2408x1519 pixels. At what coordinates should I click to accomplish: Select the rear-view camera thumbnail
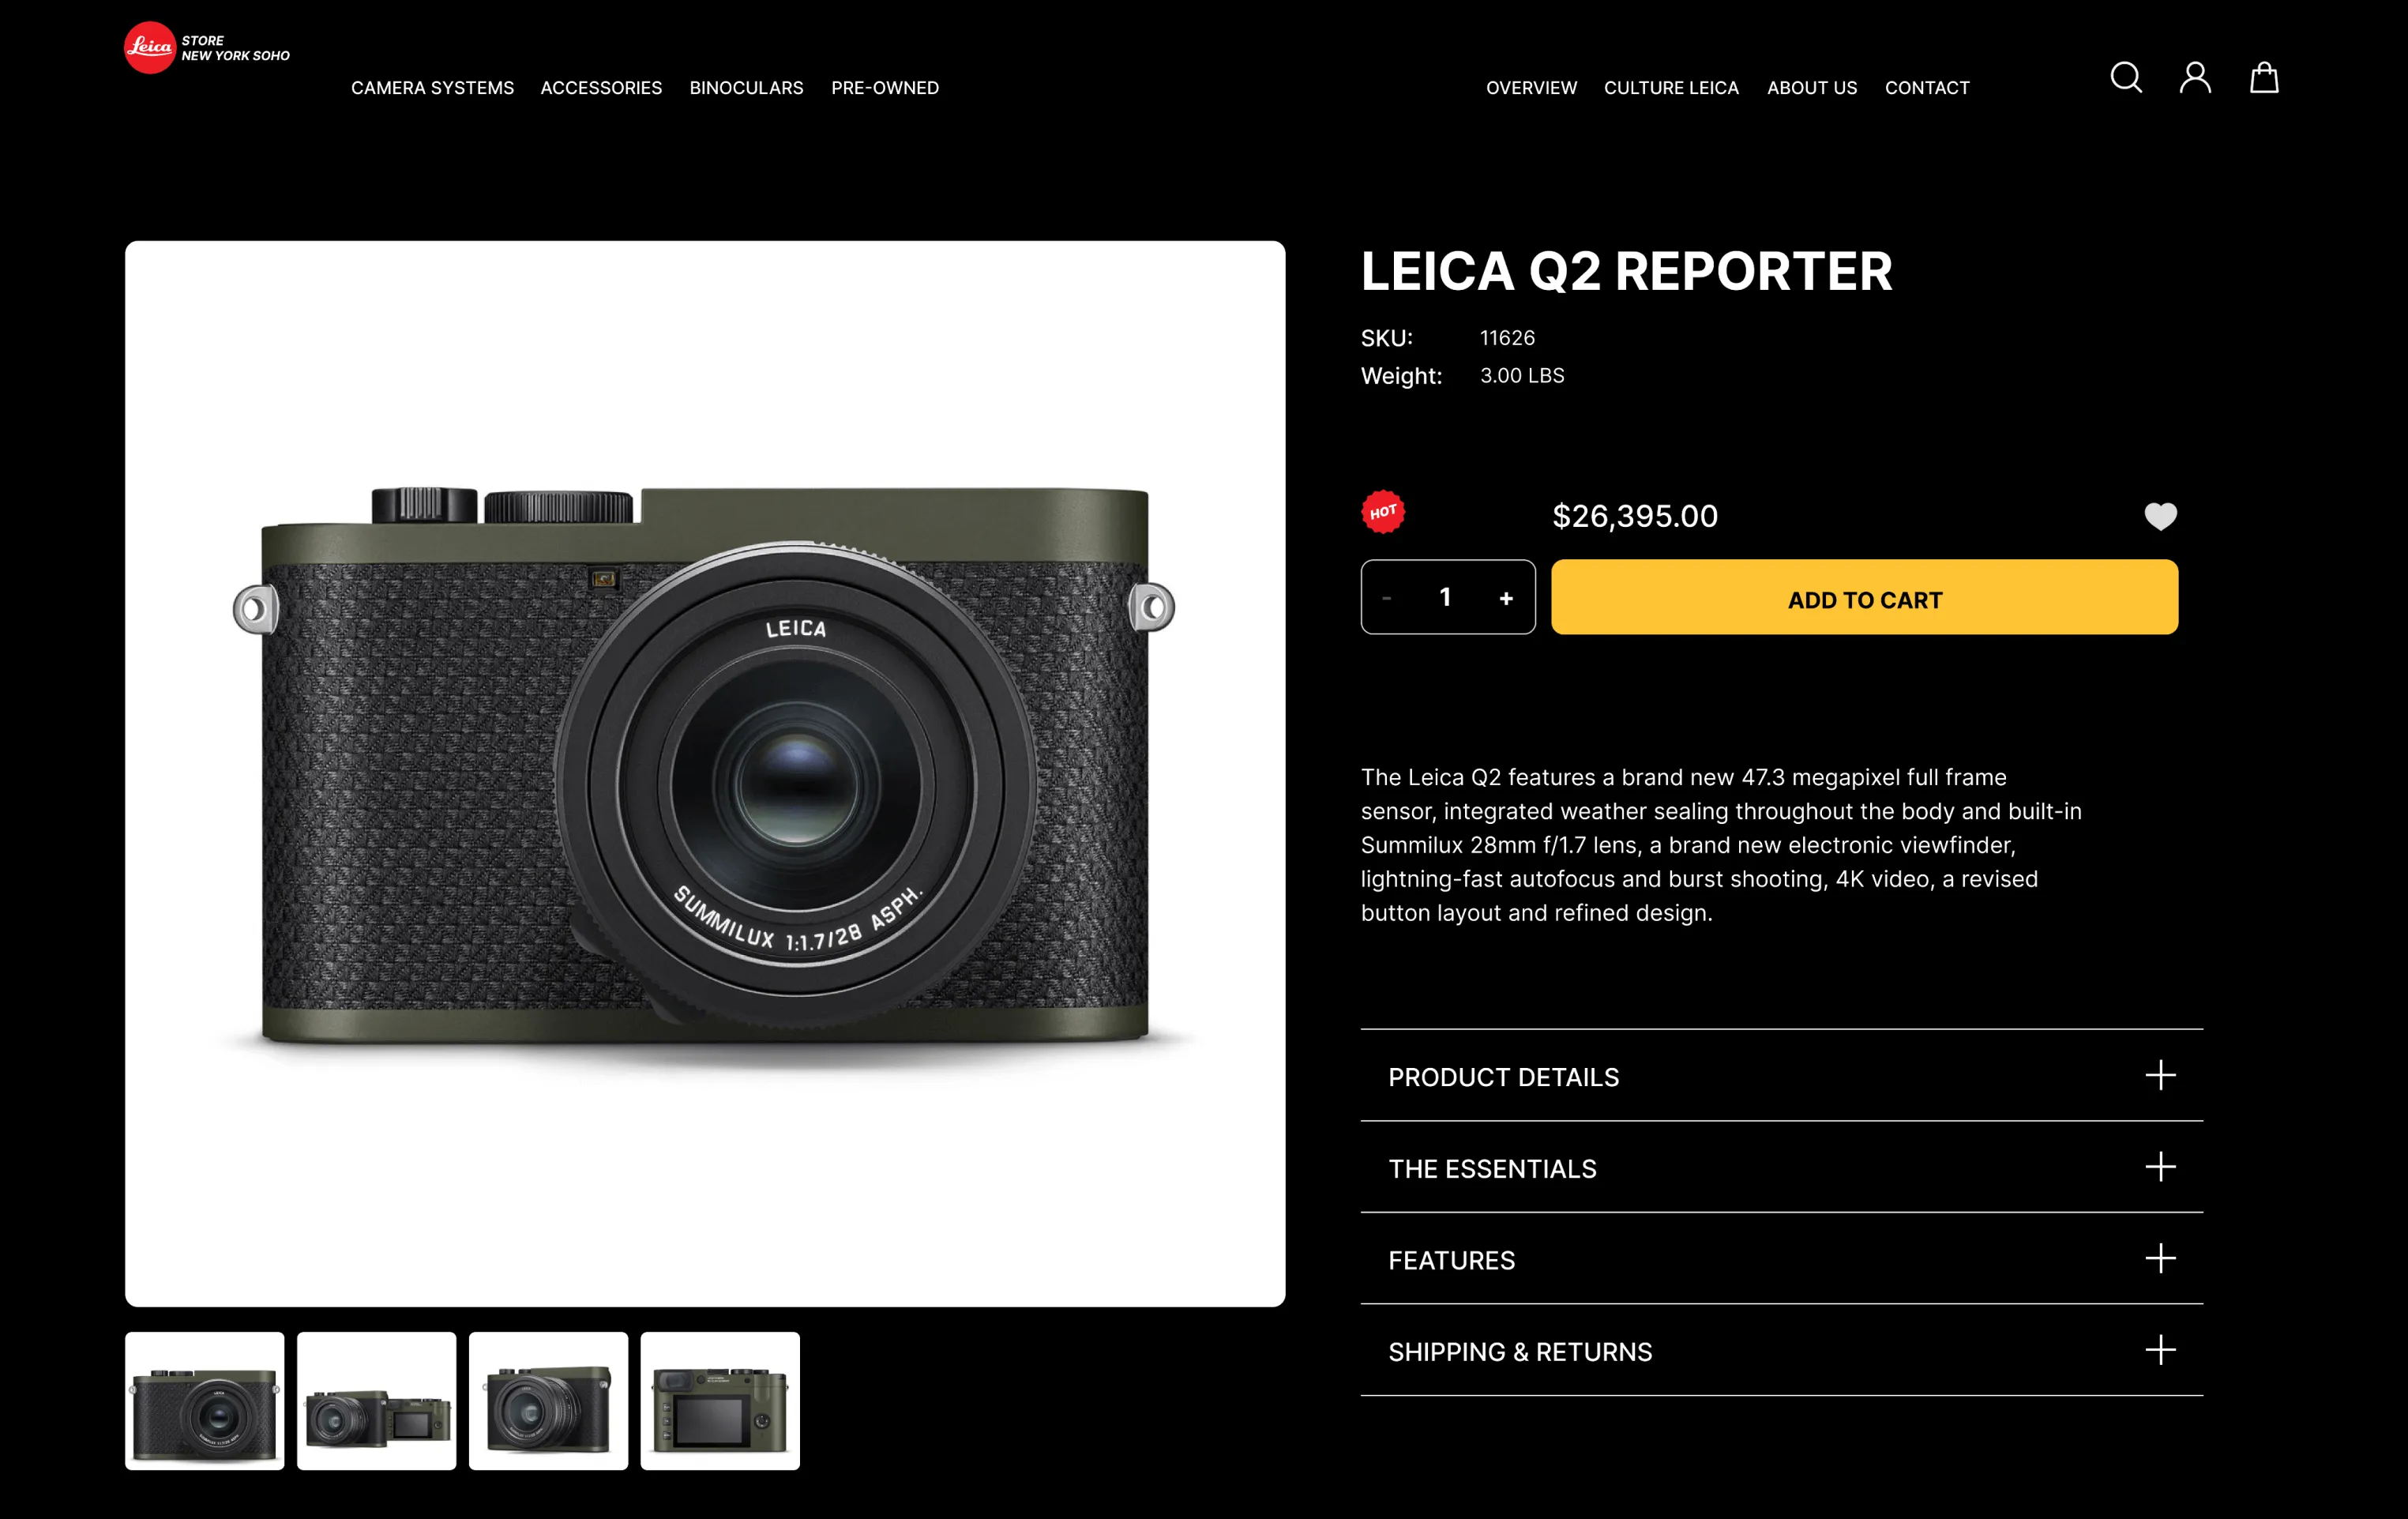(720, 1400)
